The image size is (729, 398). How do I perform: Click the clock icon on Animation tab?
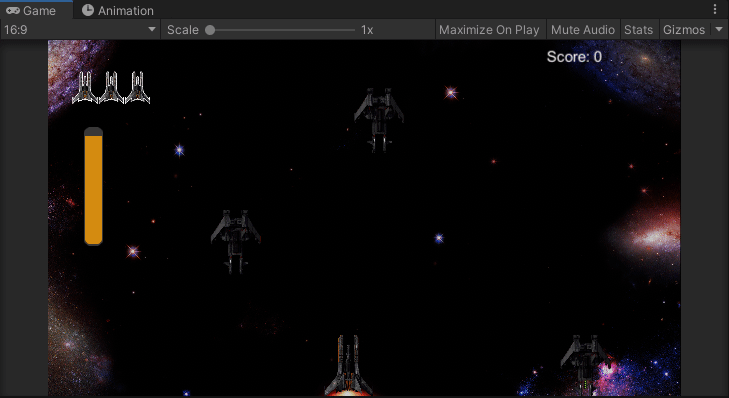pyautogui.click(x=88, y=10)
